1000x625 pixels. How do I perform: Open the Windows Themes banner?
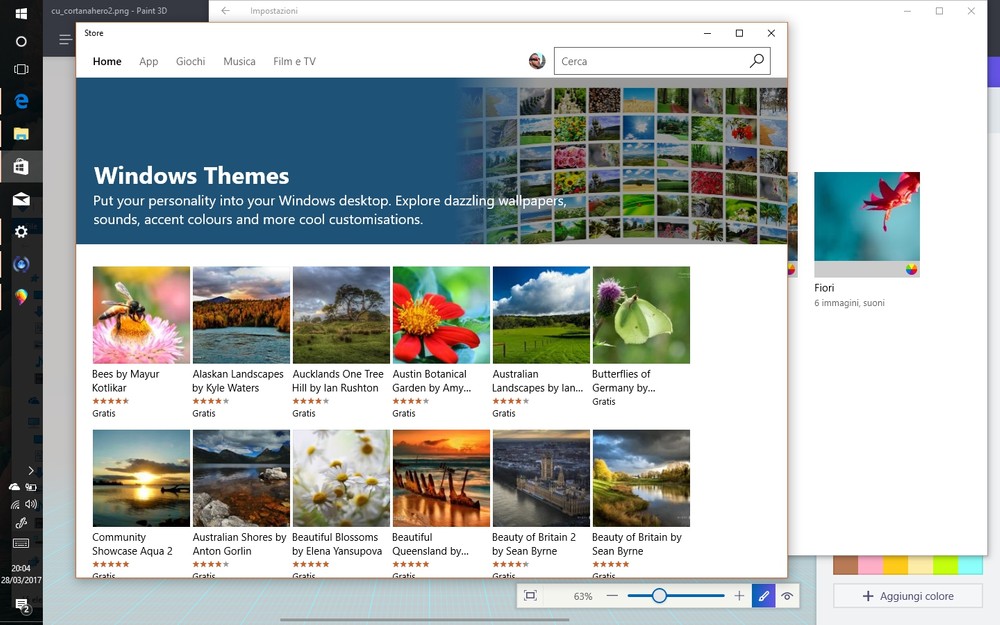click(x=432, y=161)
